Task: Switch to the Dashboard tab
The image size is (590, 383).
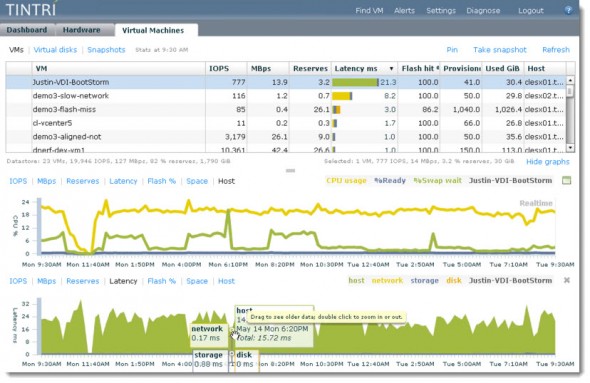Action: pos(27,30)
